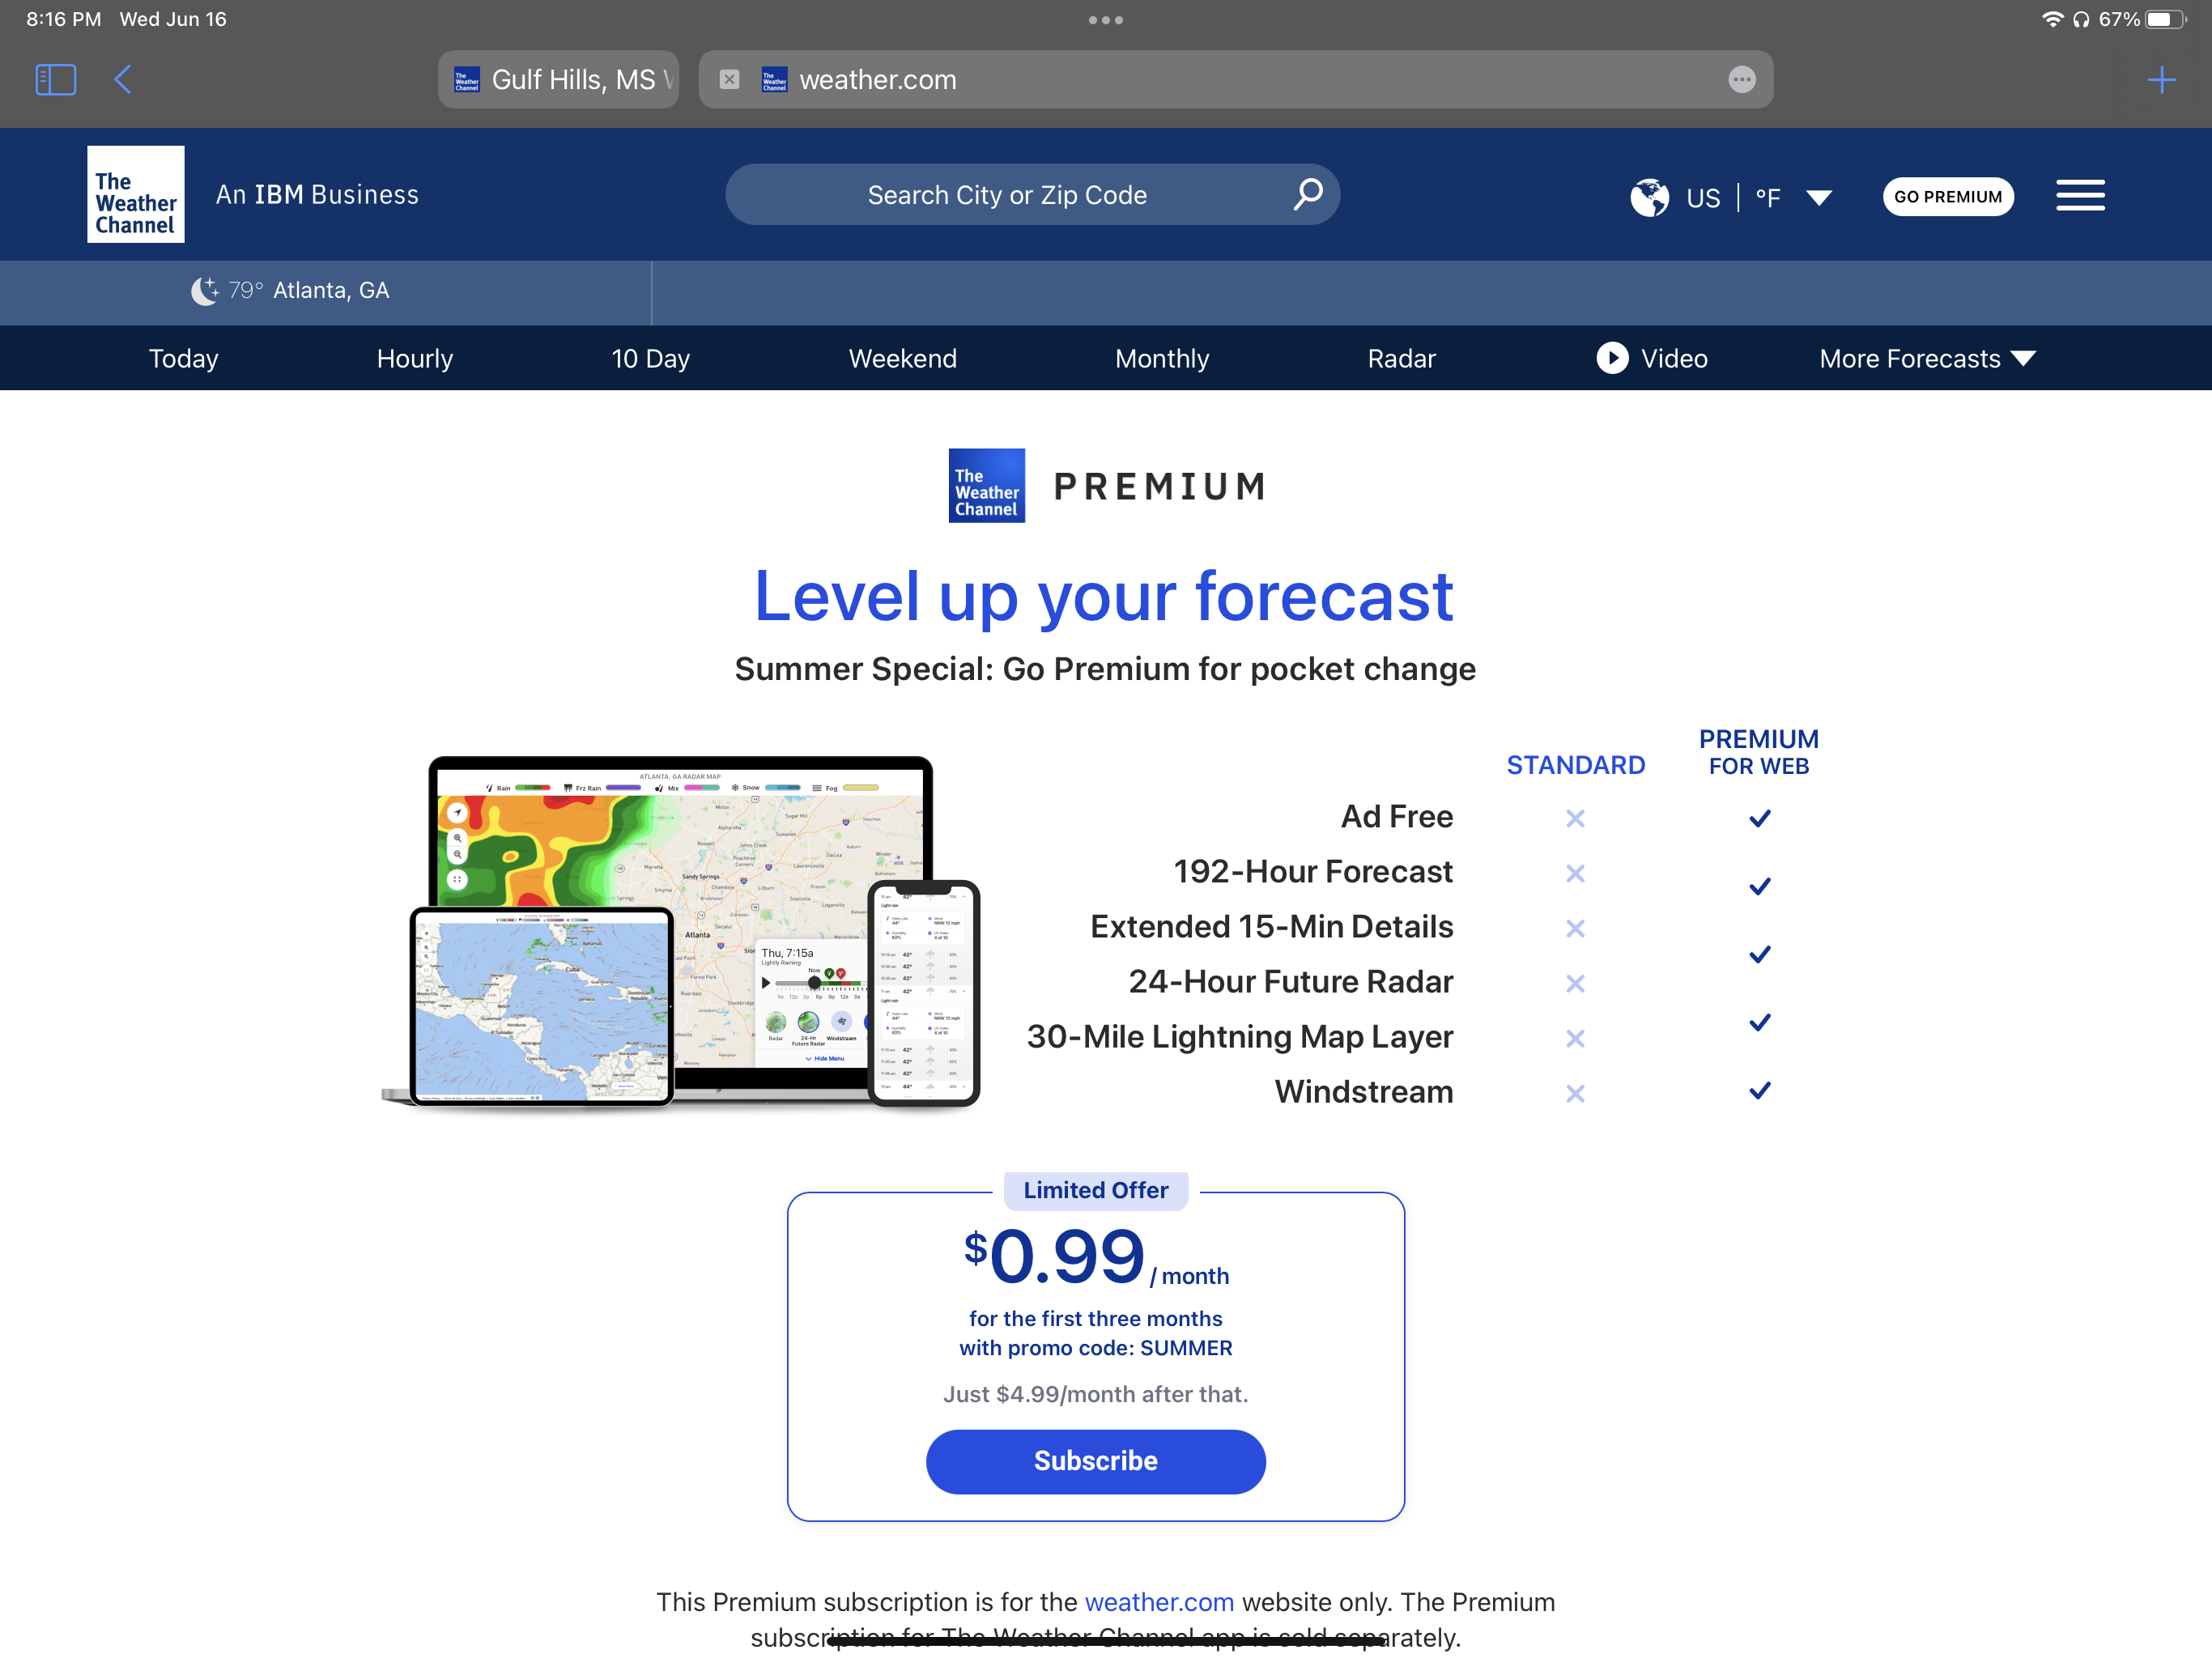Click the Subscribe button

(1095, 1461)
